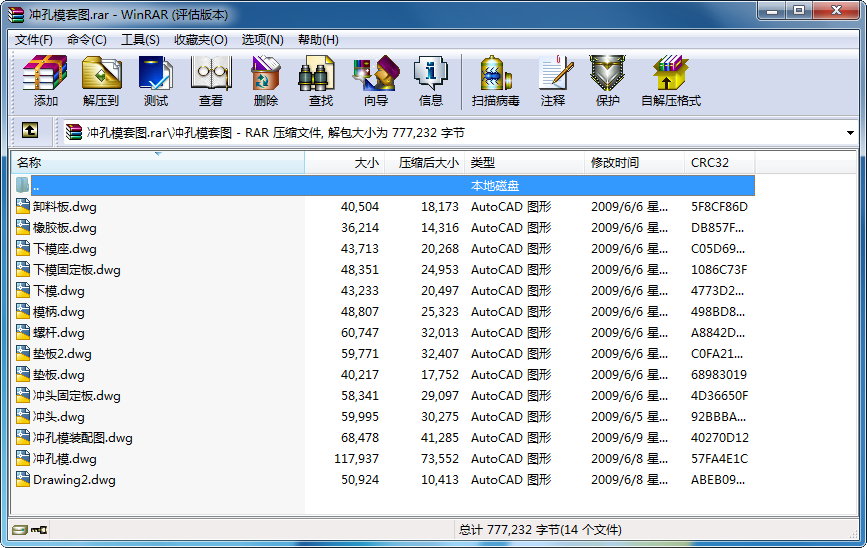This screenshot has width=867, height=548.
Task: Click the WinRAR icon in title bar
Action: pos(16,14)
